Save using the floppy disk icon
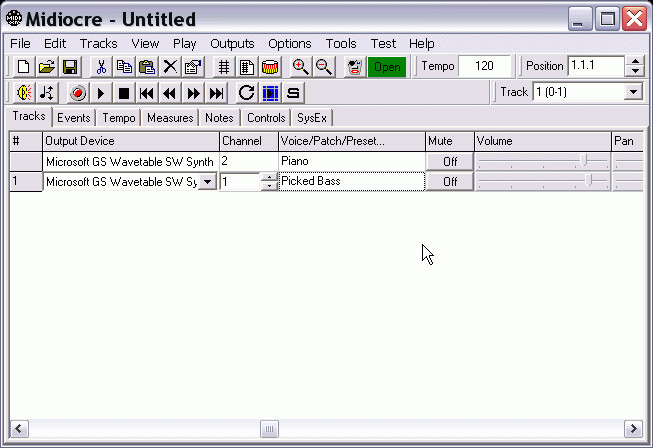 [70, 67]
